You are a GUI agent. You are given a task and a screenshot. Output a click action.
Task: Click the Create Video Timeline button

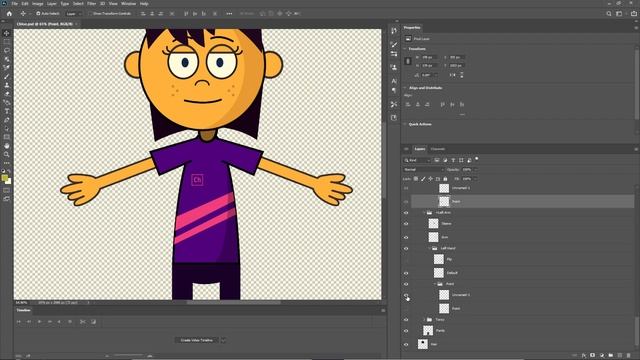(197, 340)
